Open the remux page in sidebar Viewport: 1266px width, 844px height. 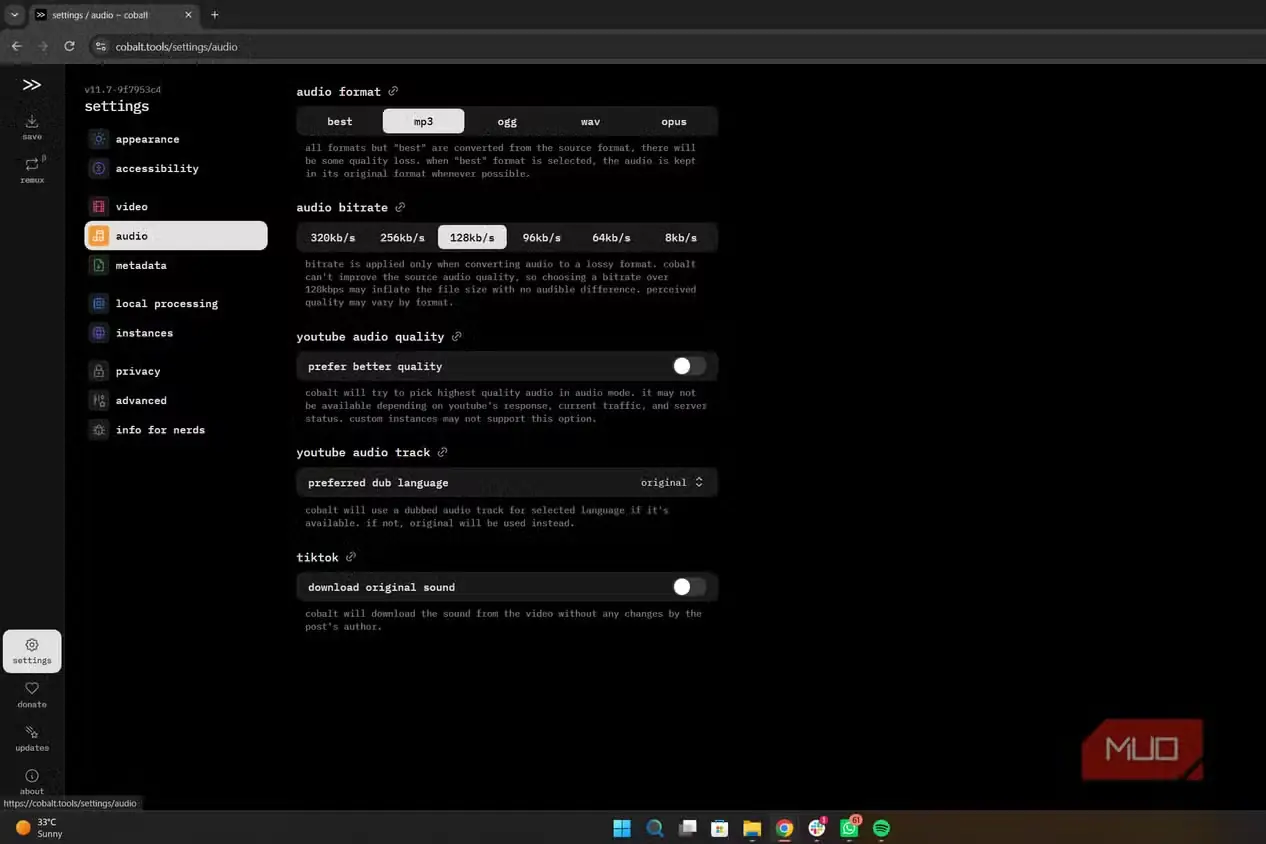click(x=32, y=170)
